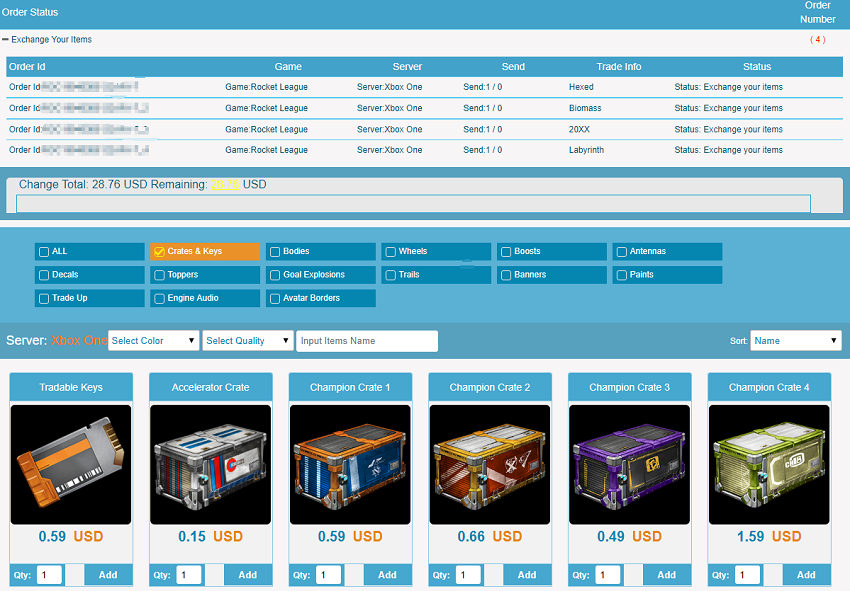The height and width of the screenshot is (591, 850).
Task: Open the Select Quality dropdown
Action: click(x=248, y=341)
